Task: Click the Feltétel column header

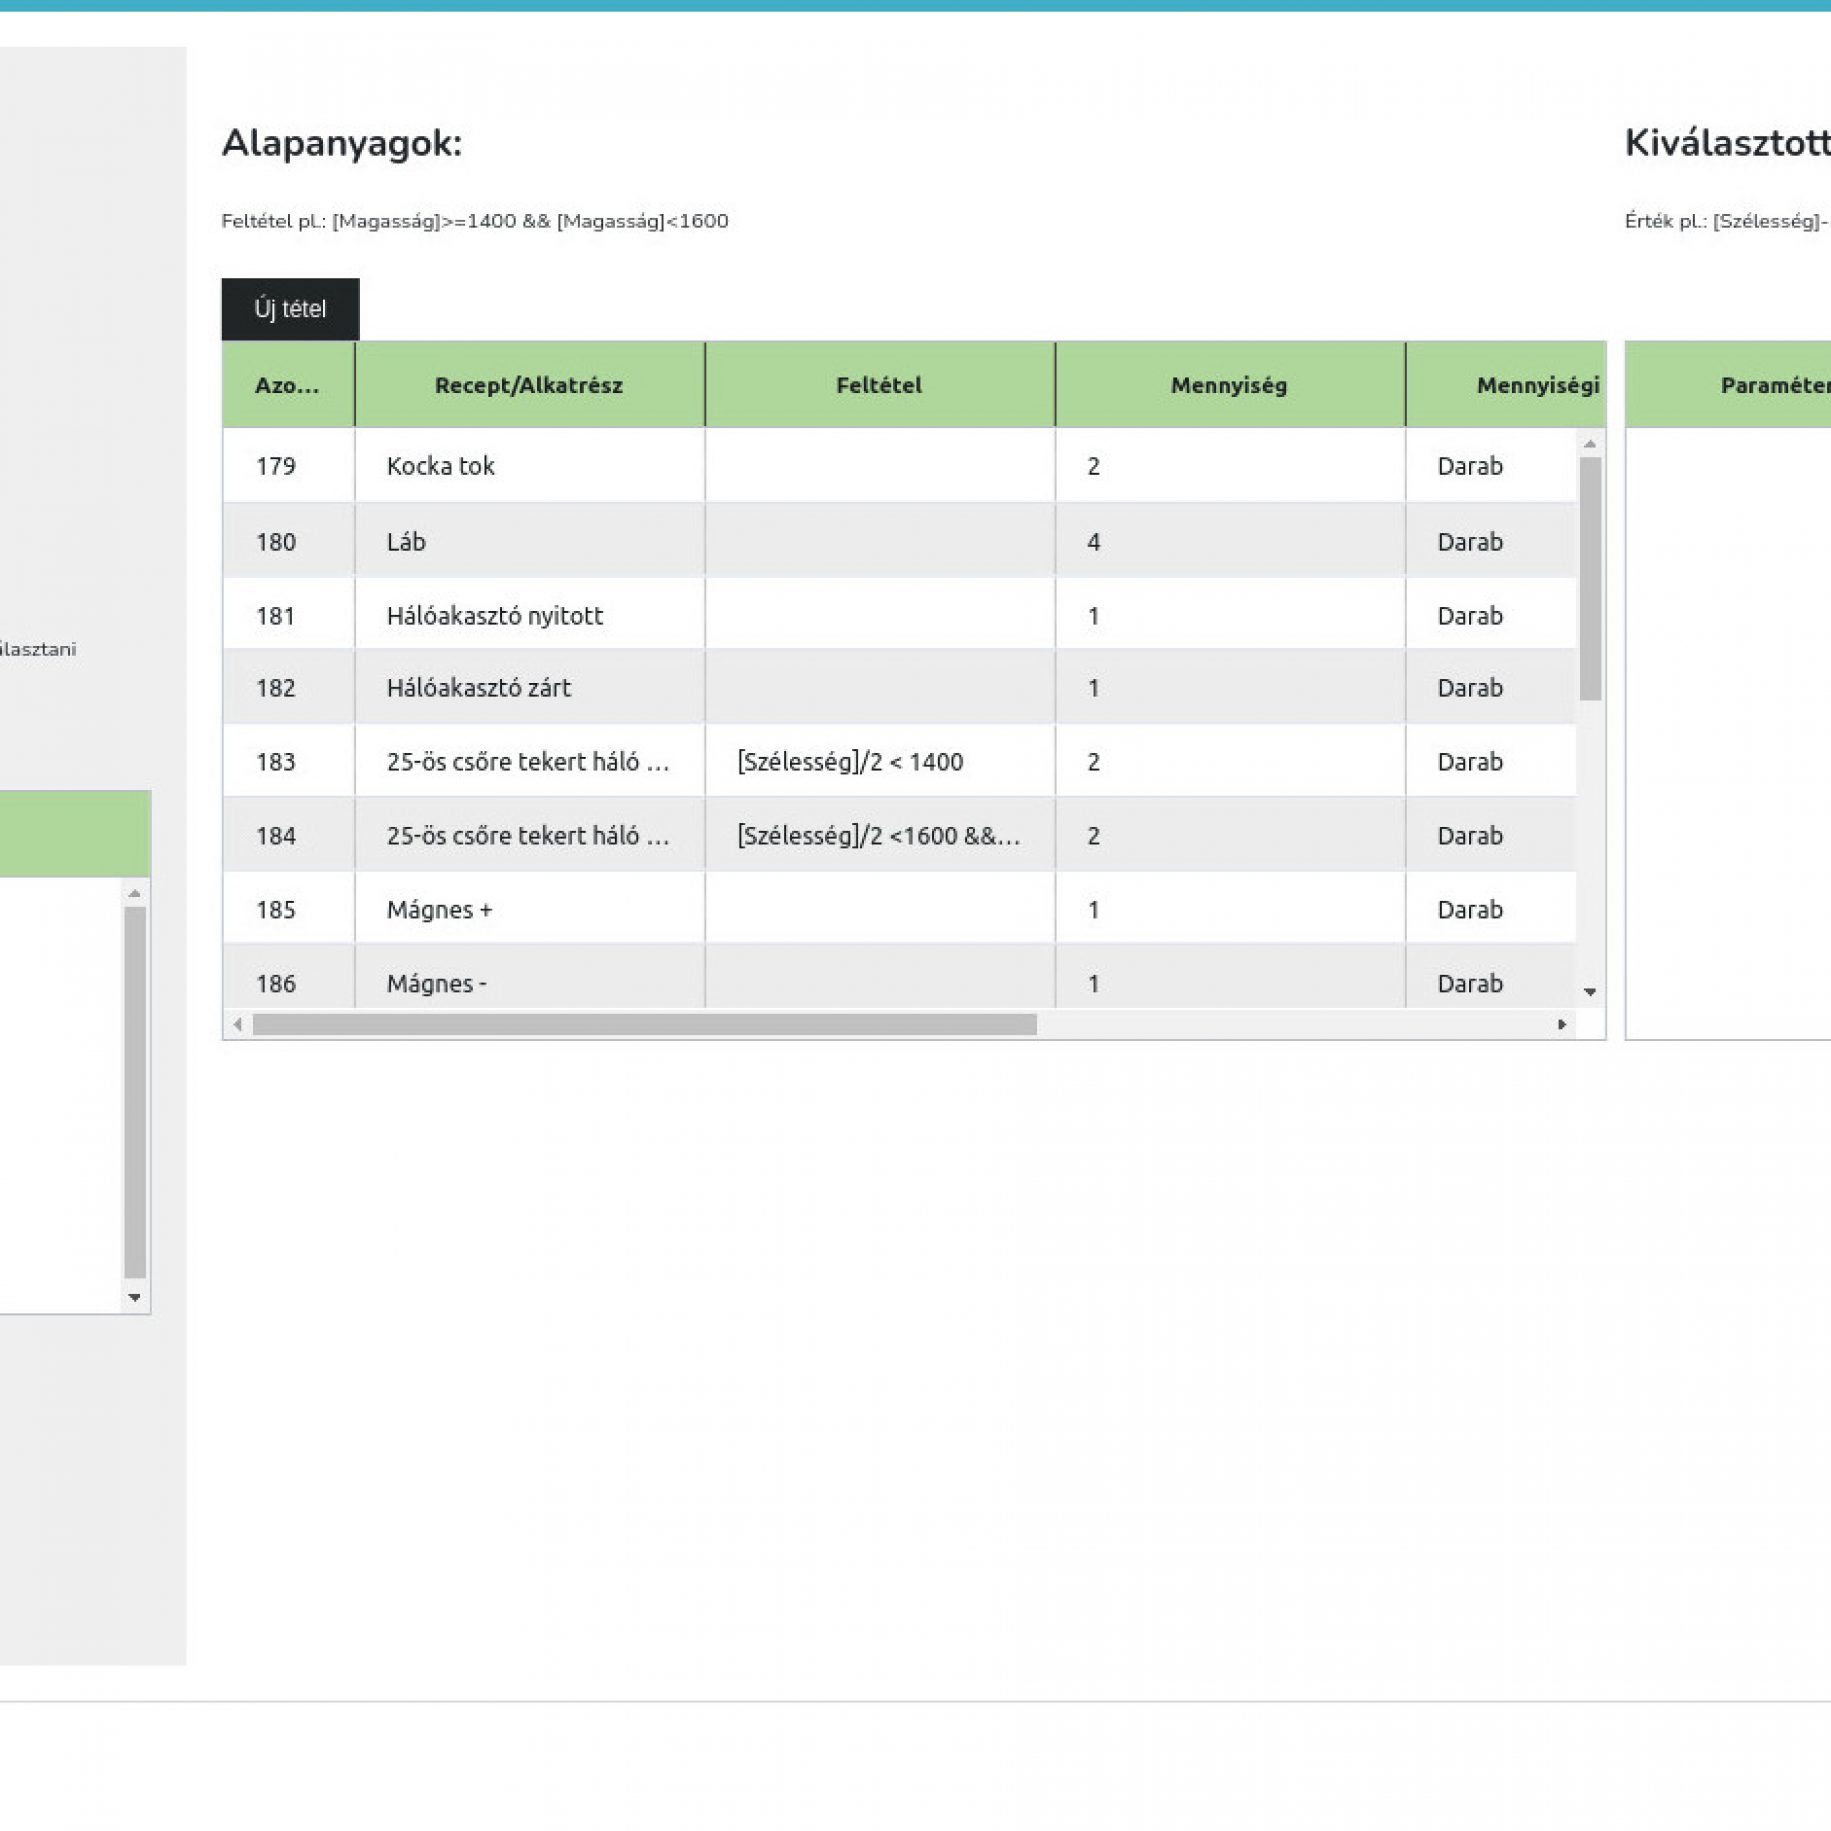Action: (x=879, y=385)
